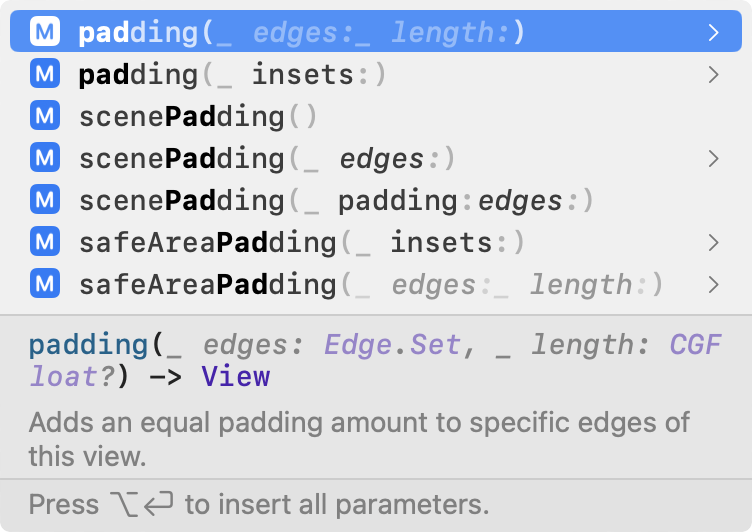752x532 pixels.
Task: Open the Edge.Set type link in signature
Action: point(392,346)
